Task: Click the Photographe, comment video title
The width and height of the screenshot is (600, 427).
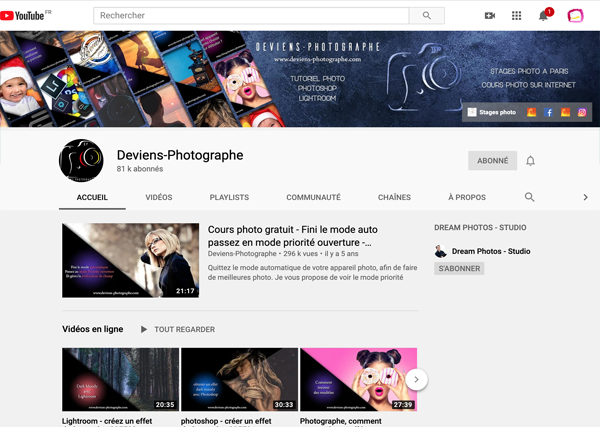Action: pyautogui.click(x=341, y=421)
